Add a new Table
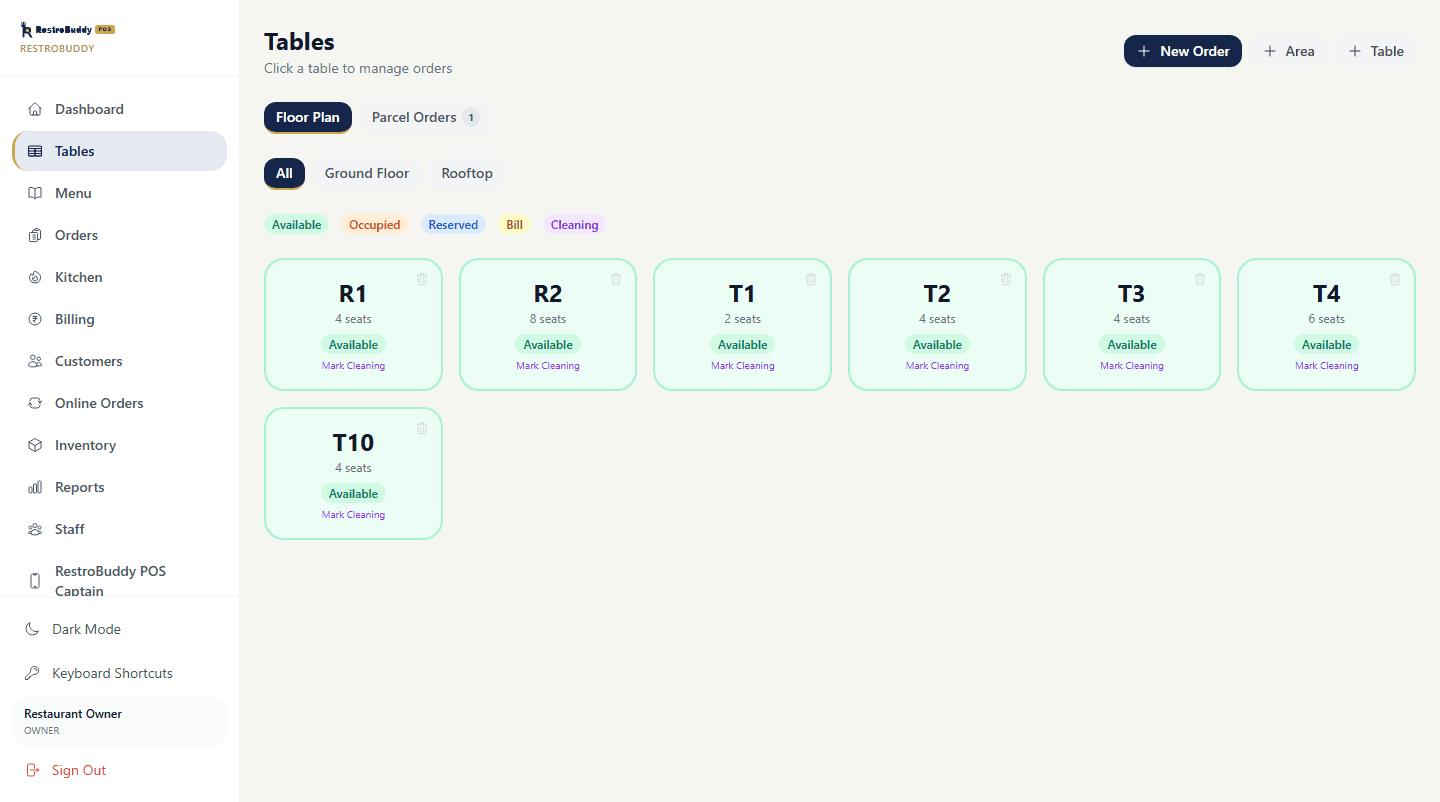This screenshot has height=802, width=1440. point(1376,51)
